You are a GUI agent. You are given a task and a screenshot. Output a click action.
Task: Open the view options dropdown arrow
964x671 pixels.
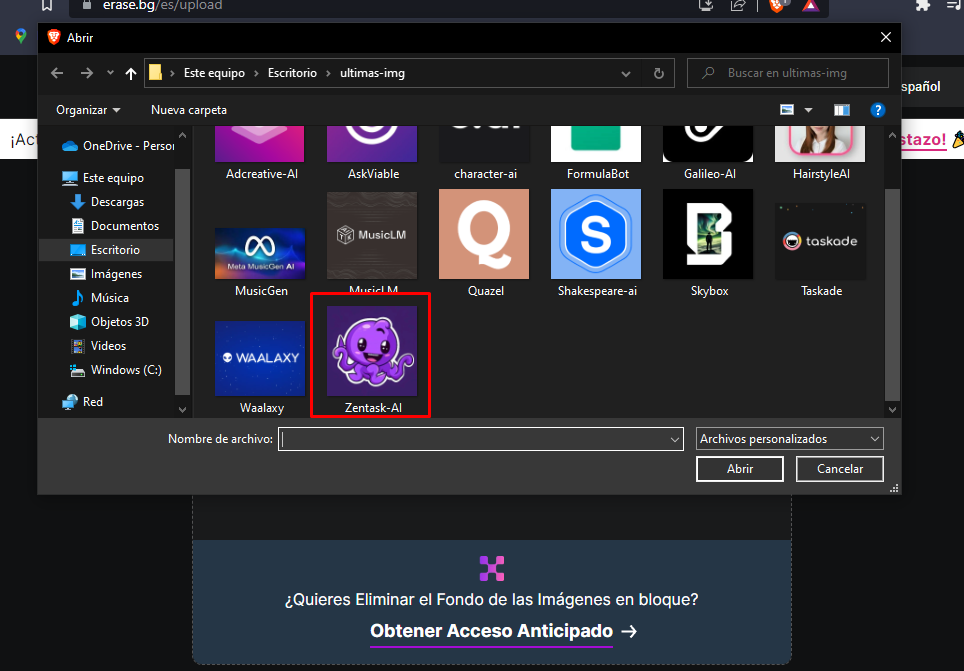coord(808,110)
